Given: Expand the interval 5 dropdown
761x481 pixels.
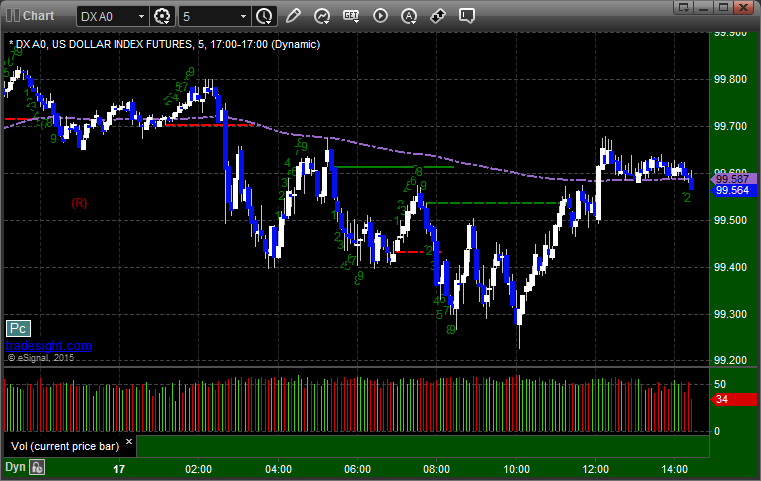Looking at the screenshot, I should [244, 17].
